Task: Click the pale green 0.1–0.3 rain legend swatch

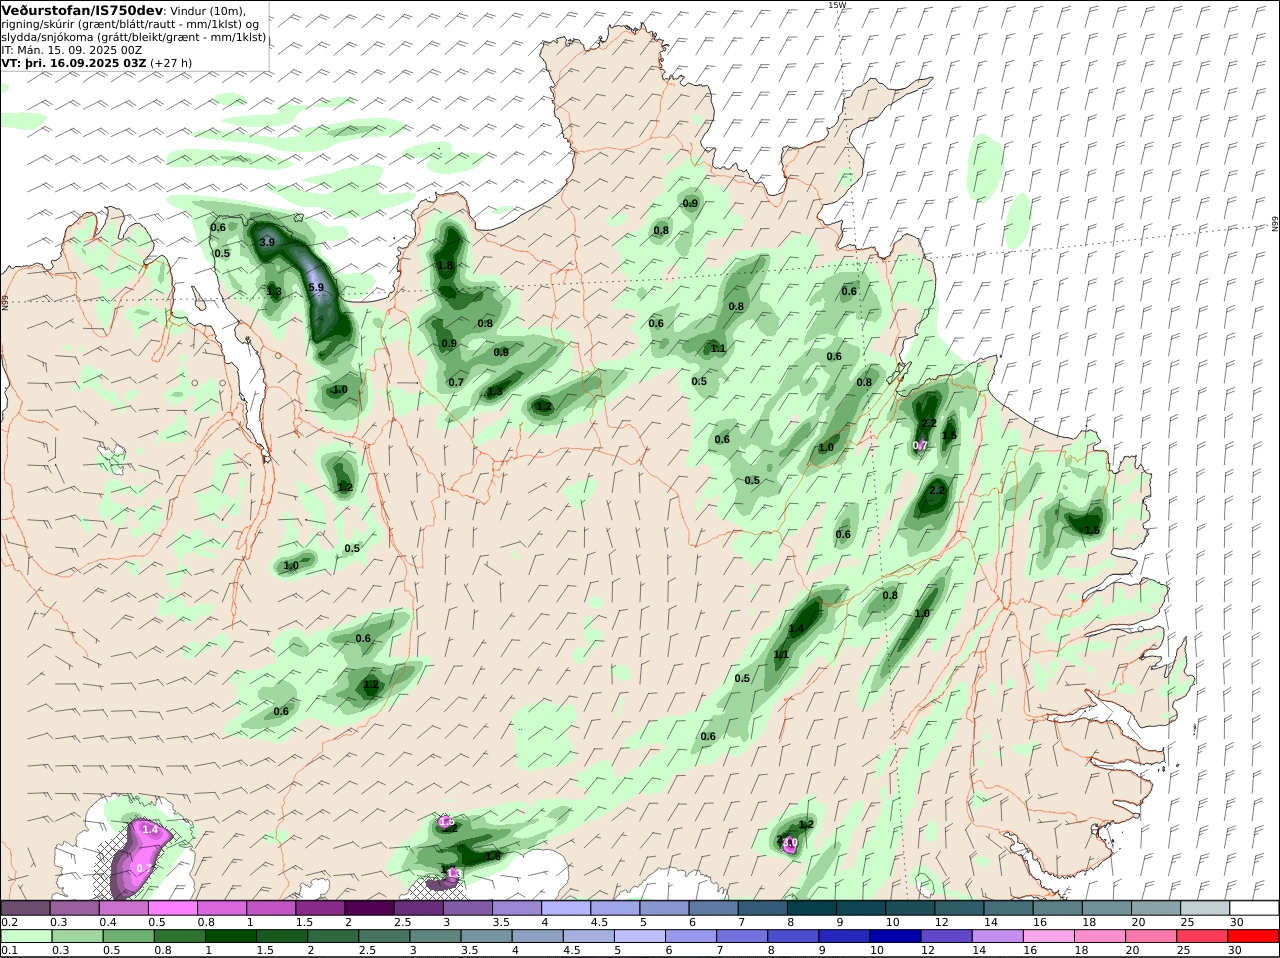Action: point(25,936)
